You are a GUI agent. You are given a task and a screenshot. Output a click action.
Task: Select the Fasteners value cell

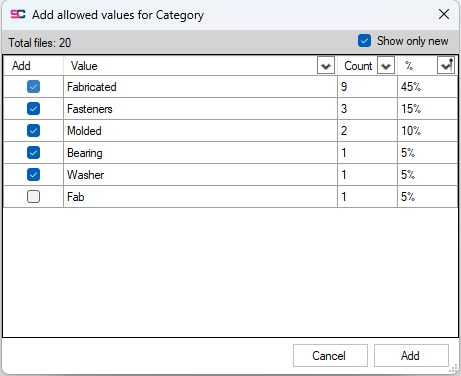[200, 109]
